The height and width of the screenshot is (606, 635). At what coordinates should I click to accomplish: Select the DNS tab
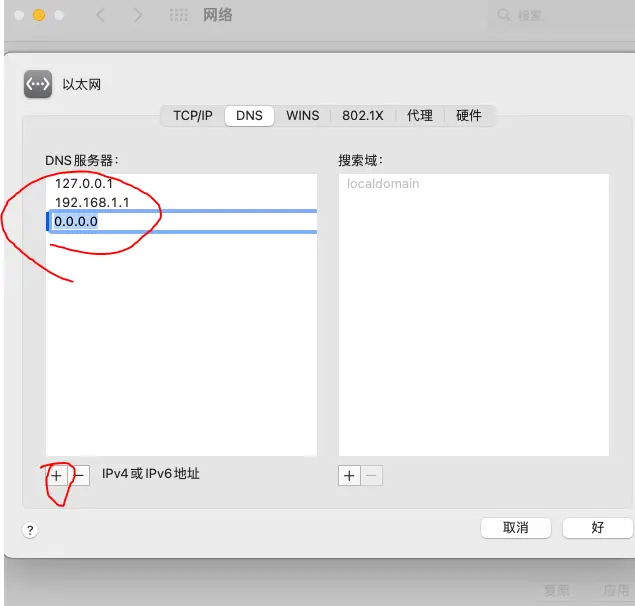pyautogui.click(x=249, y=116)
